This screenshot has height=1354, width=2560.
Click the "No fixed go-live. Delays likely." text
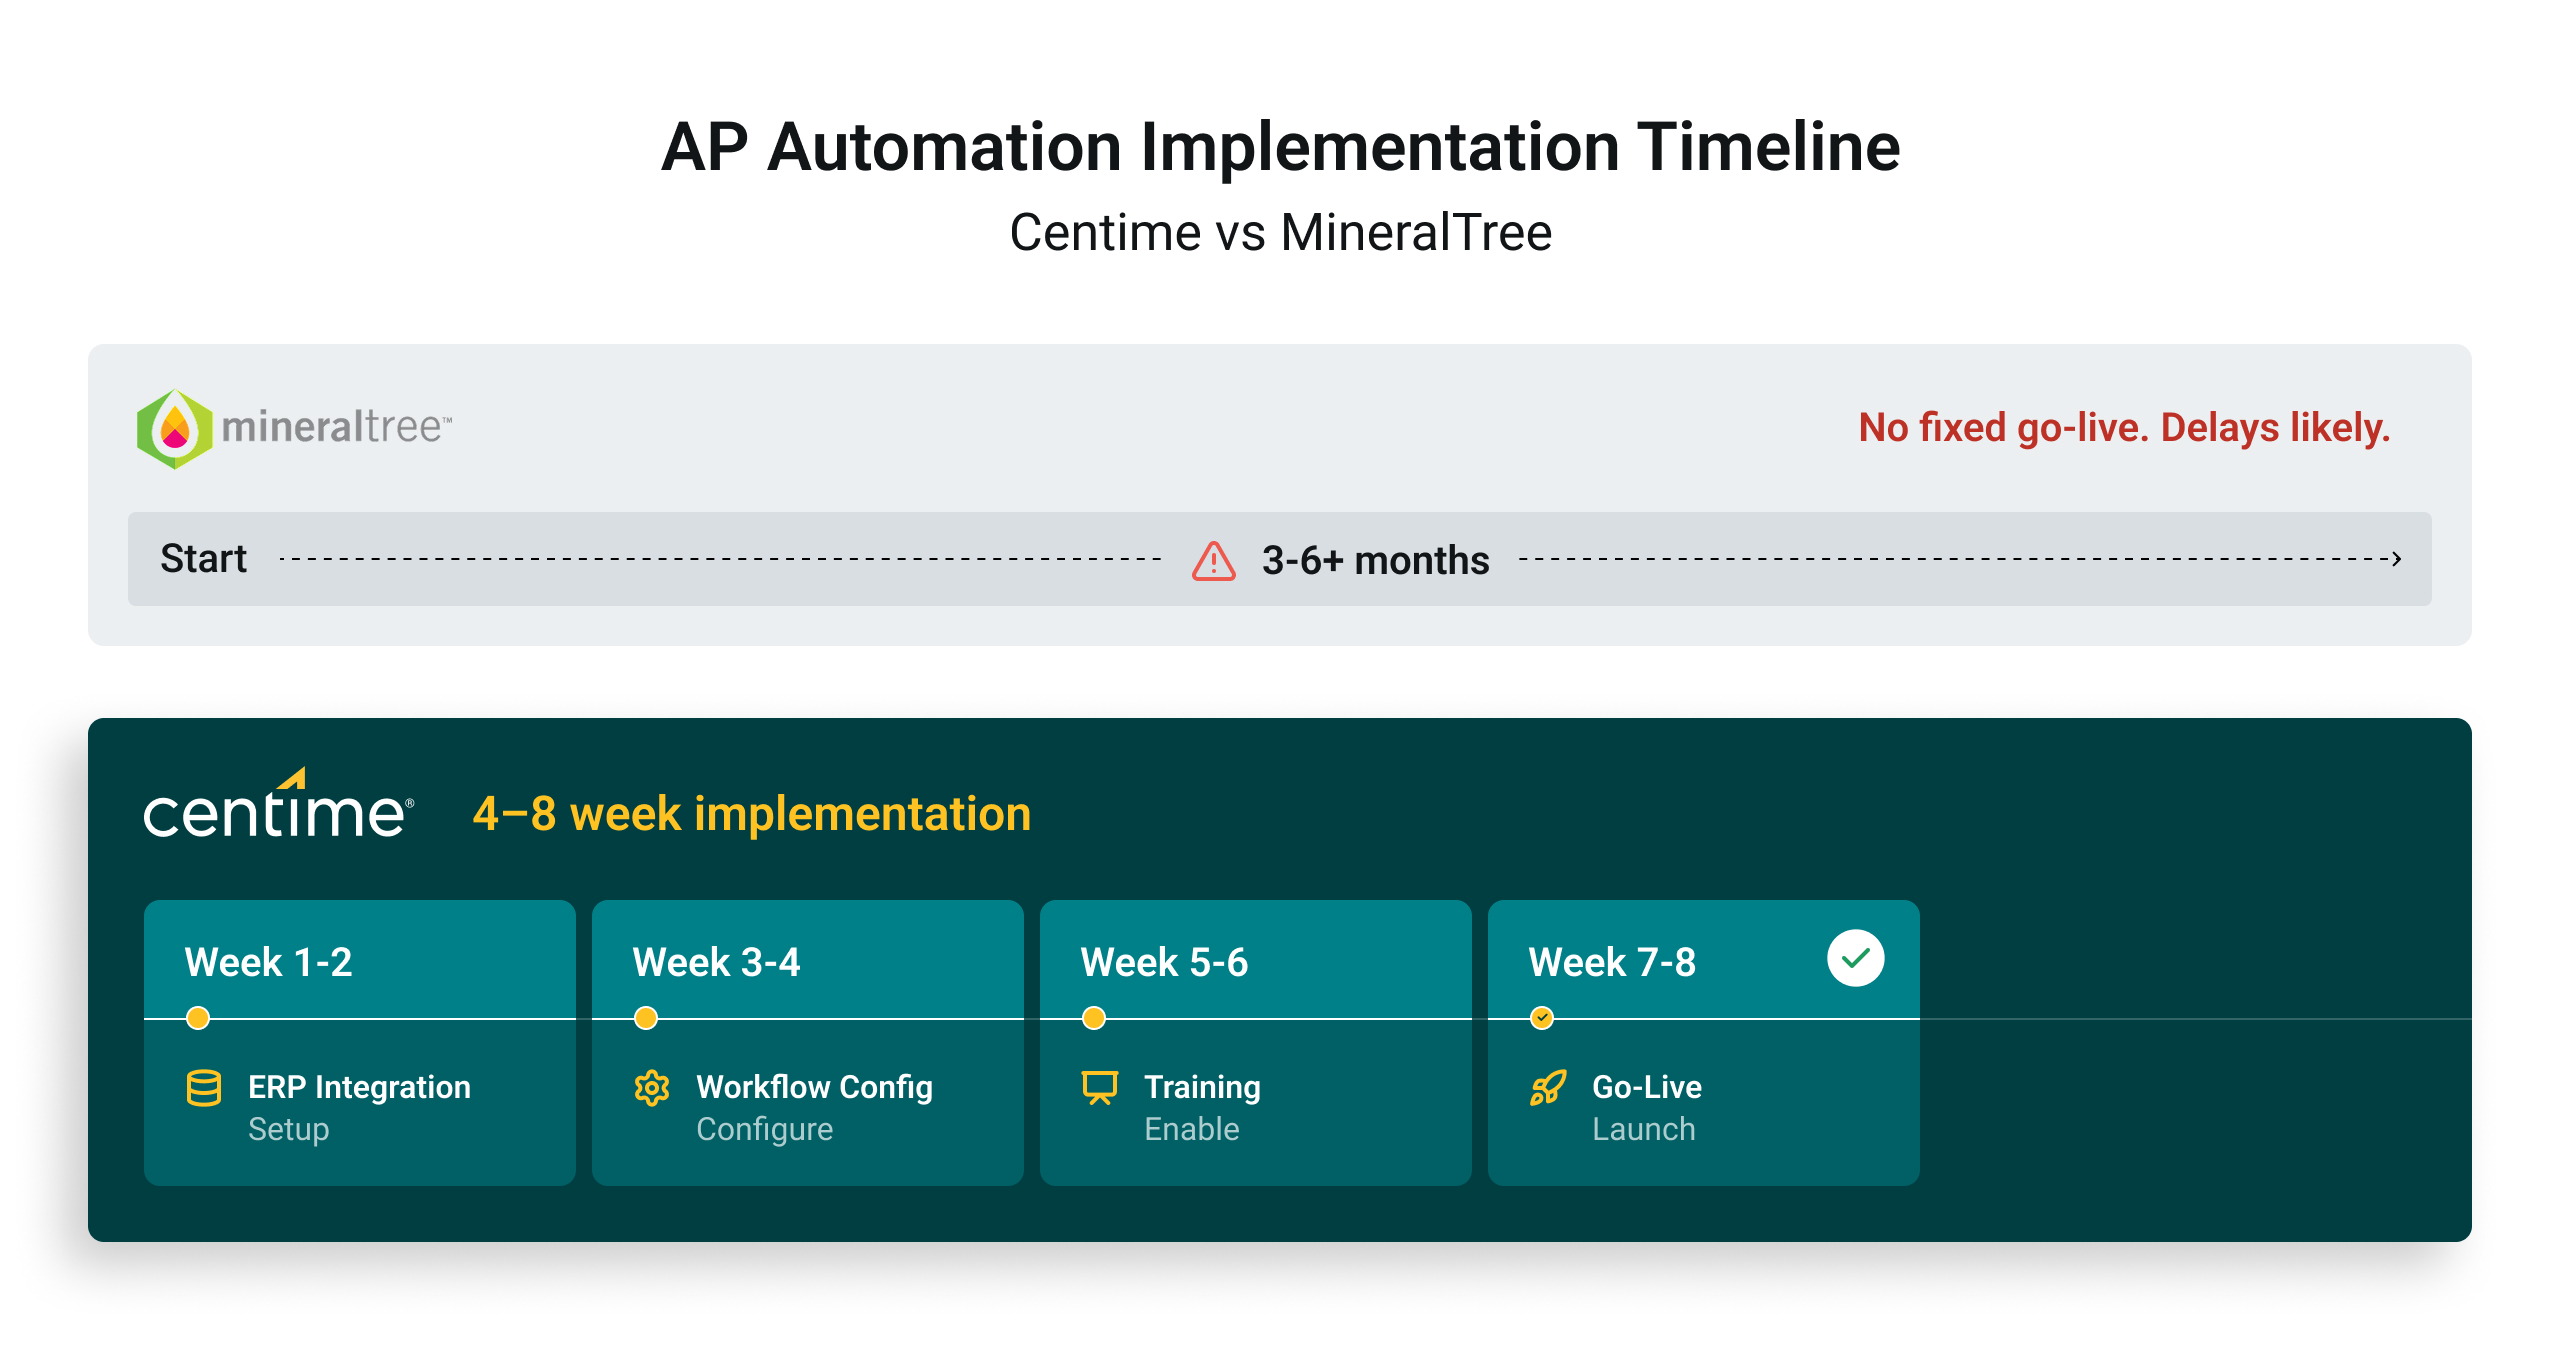(2124, 428)
